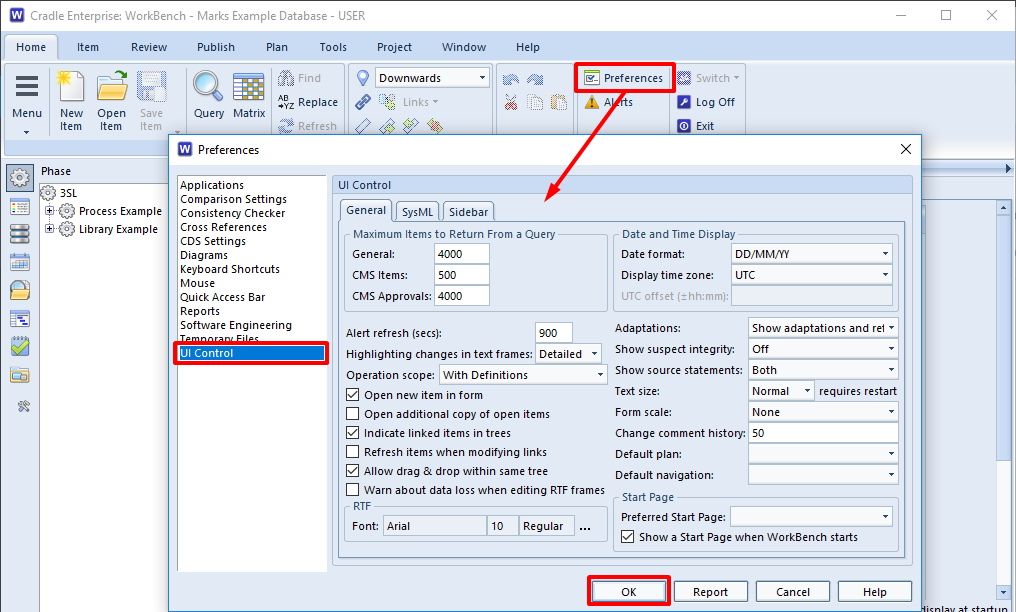1016x612 pixels.
Task: Click the Alert refresh secs field
Action: tap(554, 333)
